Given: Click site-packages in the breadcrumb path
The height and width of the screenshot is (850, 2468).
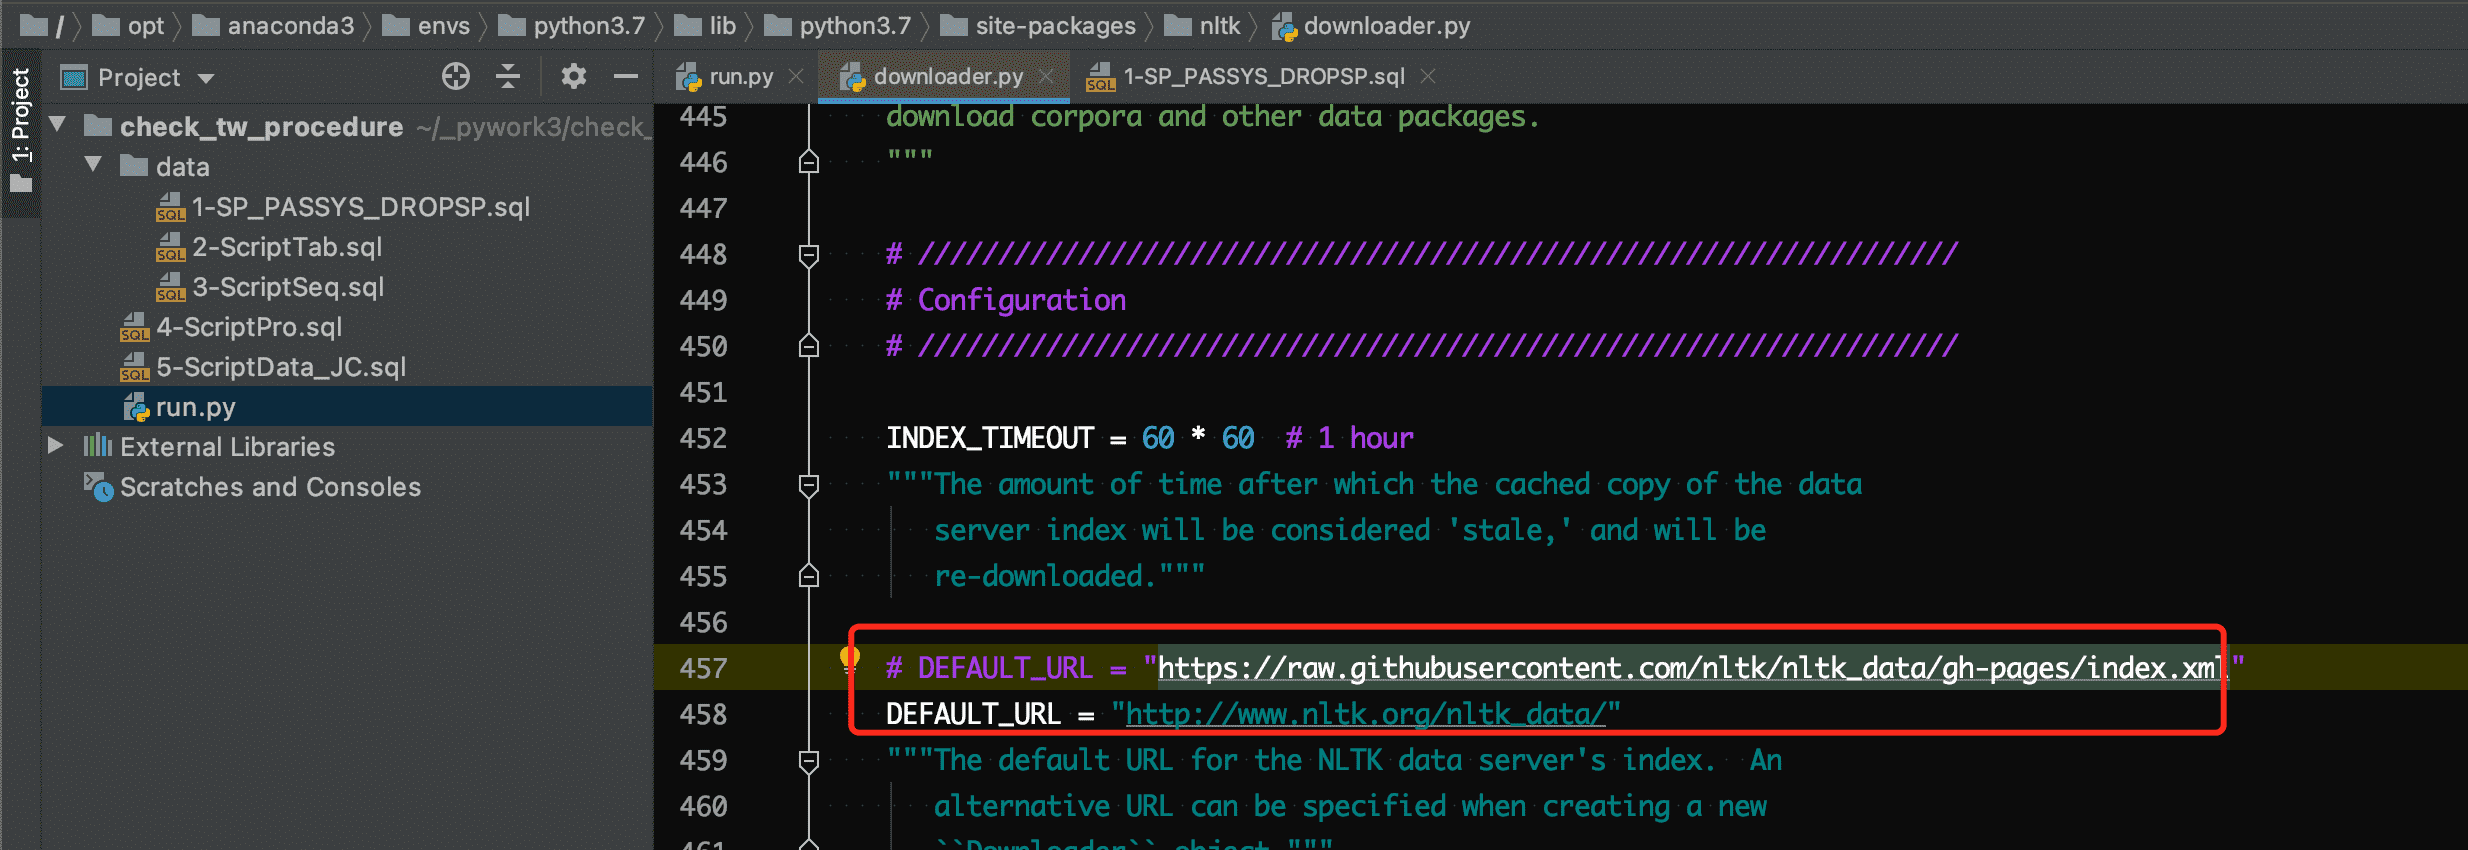Looking at the screenshot, I should (x=1054, y=26).
